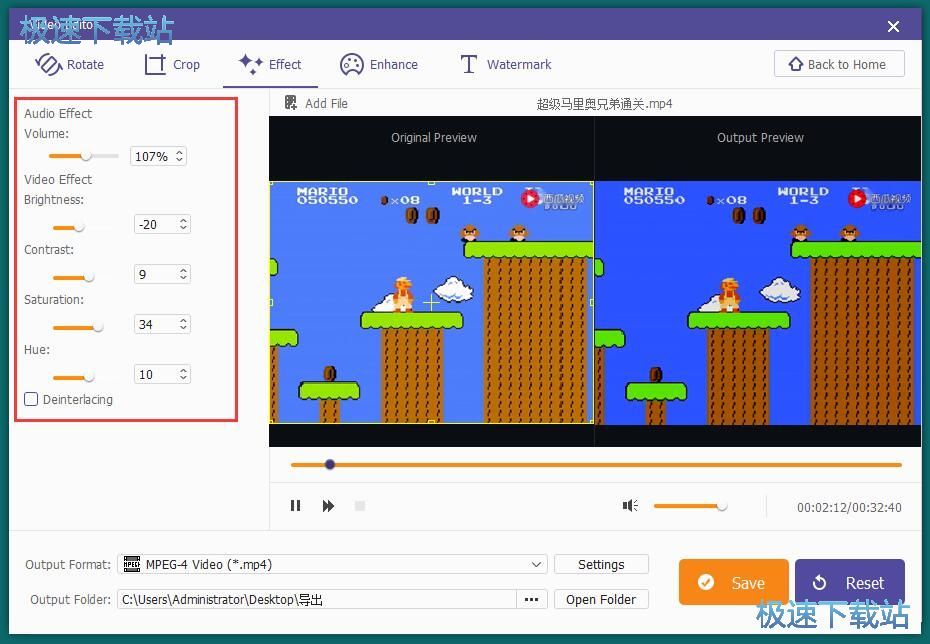The width and height of the screenshot is (930, 644).
Task: Decrease Brightness with the down arrow
Action: [183, 228]
